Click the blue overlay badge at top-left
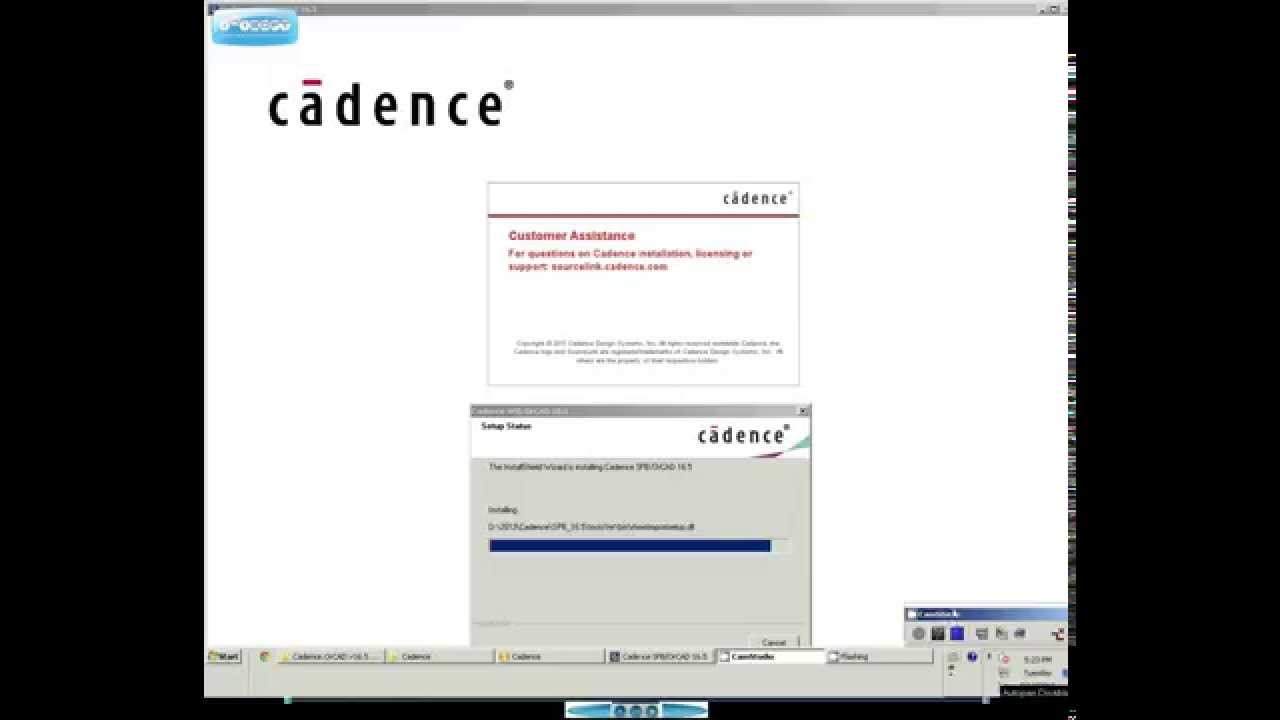The image size is (1280, 720). click(x=255, y=26)
